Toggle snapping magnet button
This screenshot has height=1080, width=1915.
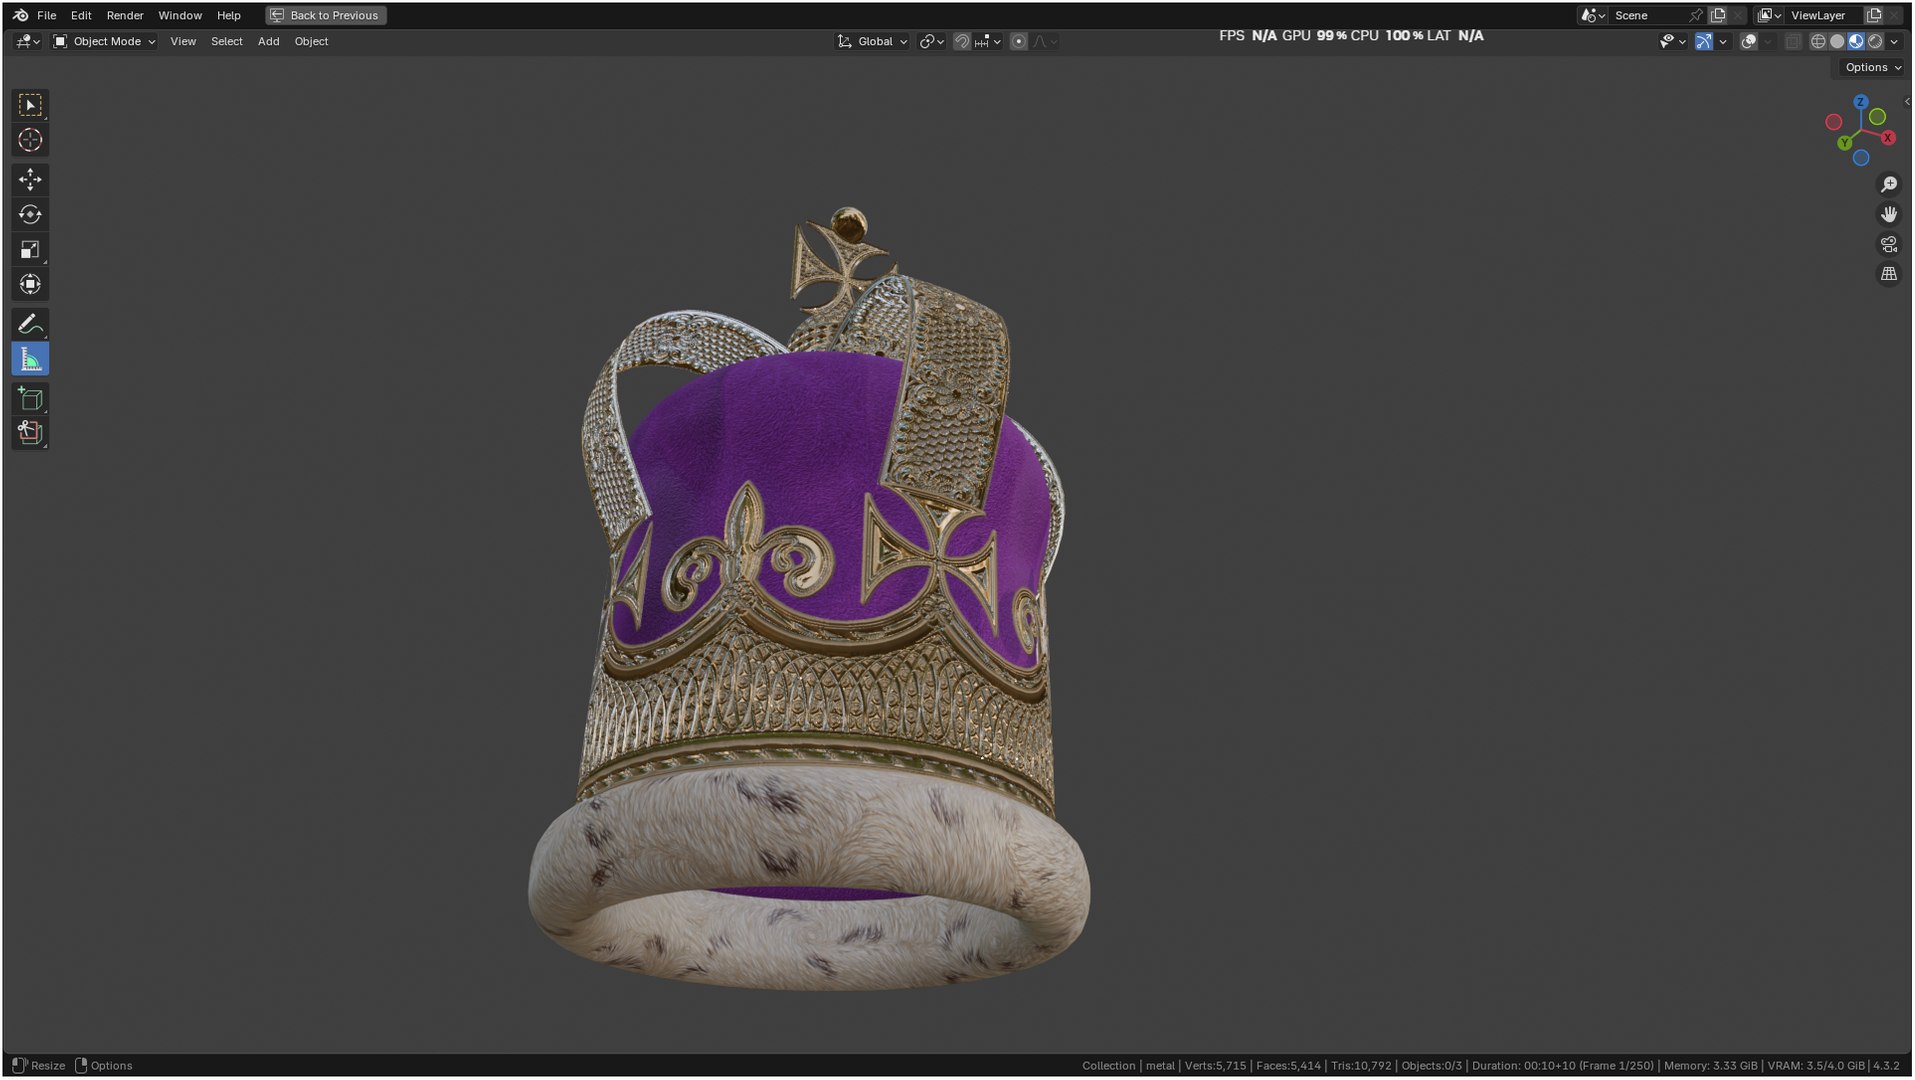click(962, 41)
